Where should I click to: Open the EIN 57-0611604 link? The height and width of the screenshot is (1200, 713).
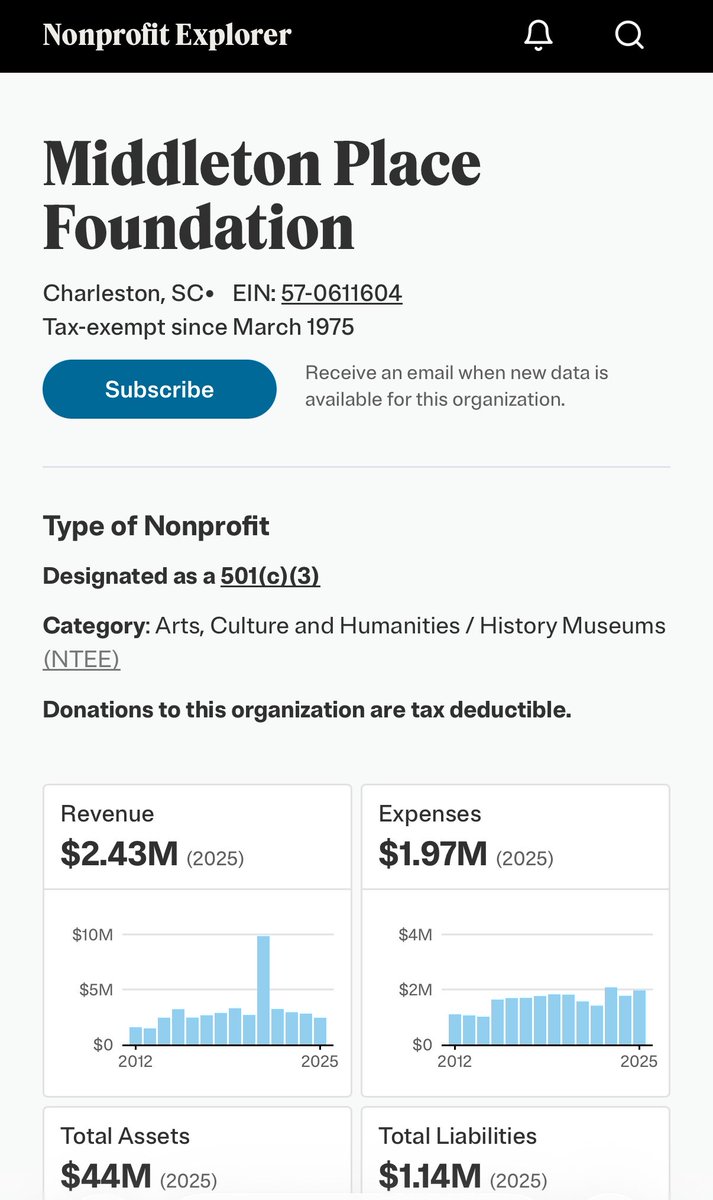341,294
